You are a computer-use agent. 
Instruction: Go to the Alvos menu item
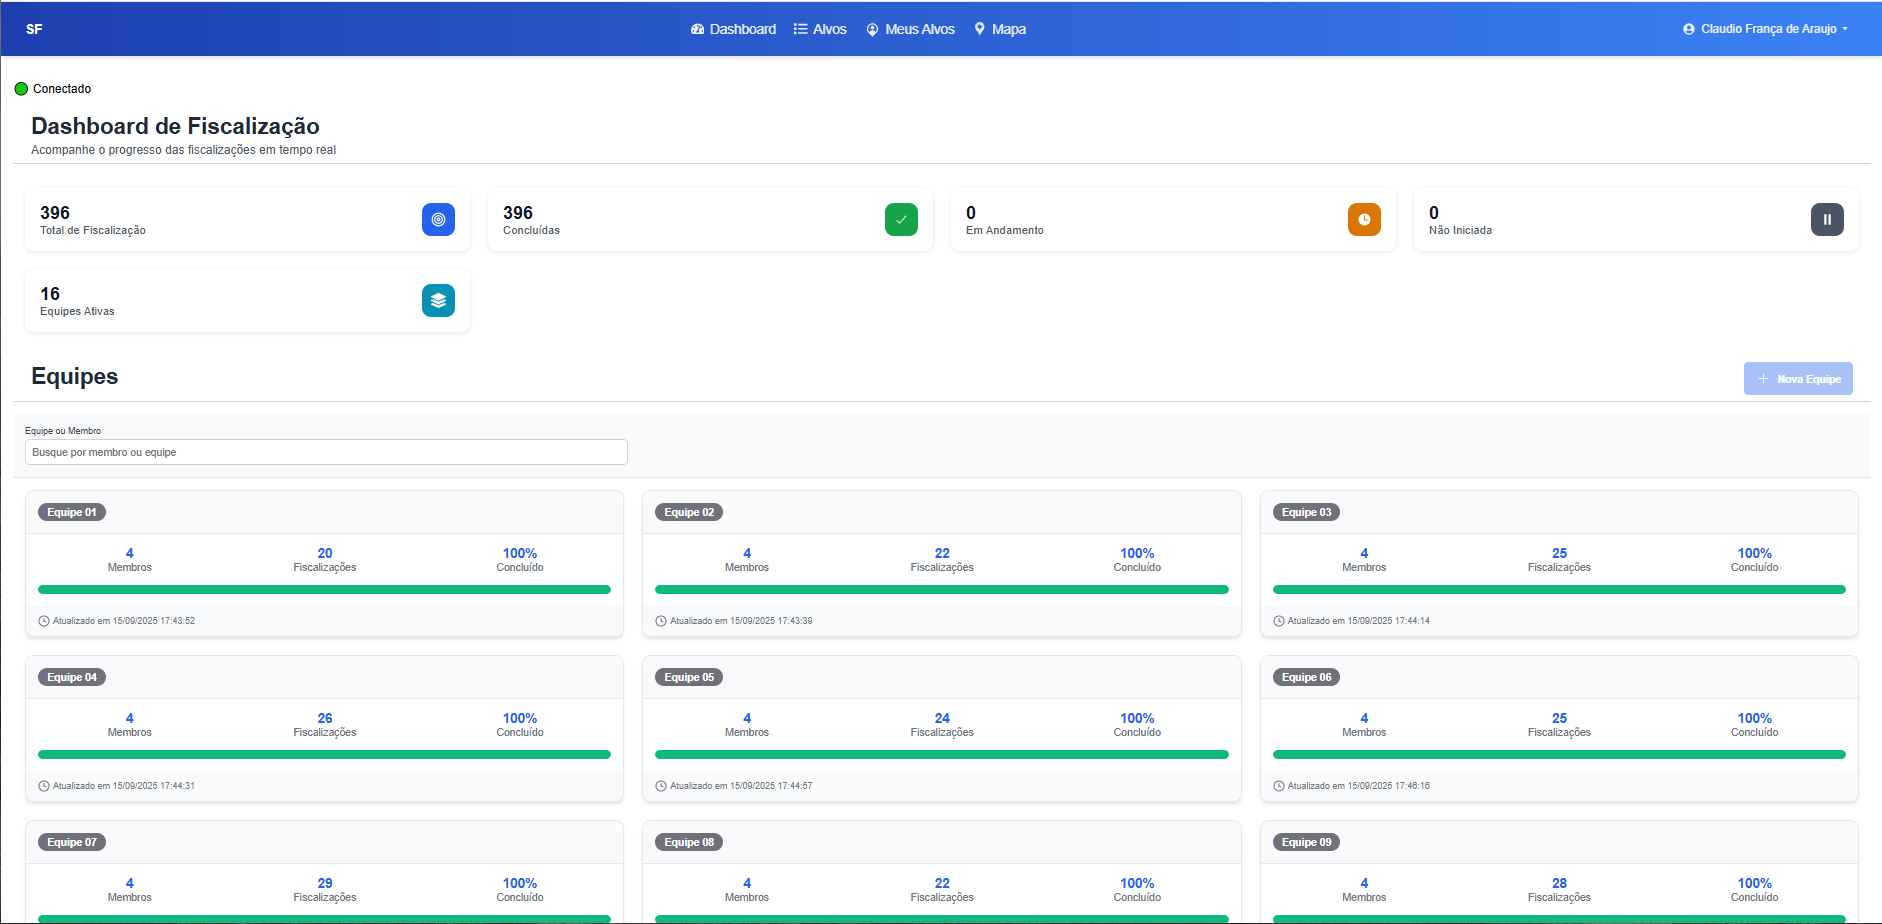point(820,29)
